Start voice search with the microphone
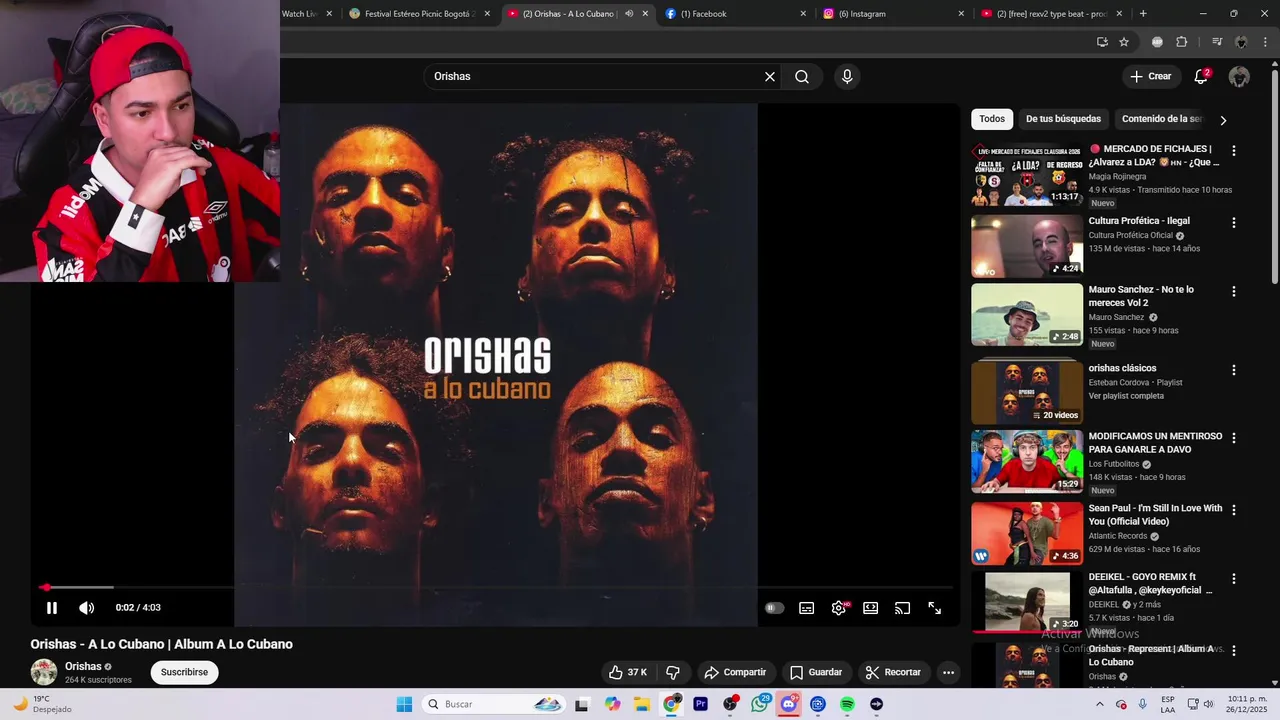Screen dimensions: 1280x720 coord(847,77)
